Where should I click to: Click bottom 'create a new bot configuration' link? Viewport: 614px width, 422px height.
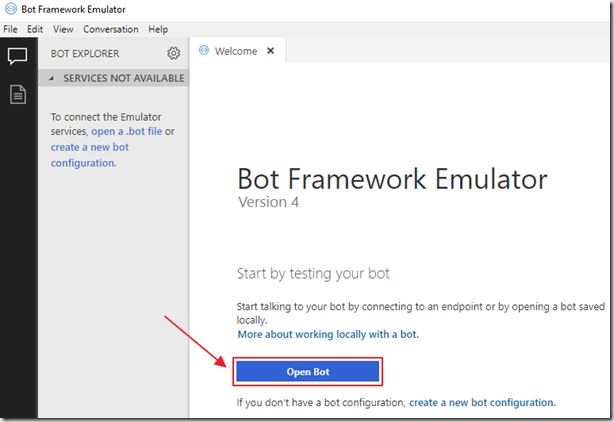pyautogui.click(x=482, y=402)
